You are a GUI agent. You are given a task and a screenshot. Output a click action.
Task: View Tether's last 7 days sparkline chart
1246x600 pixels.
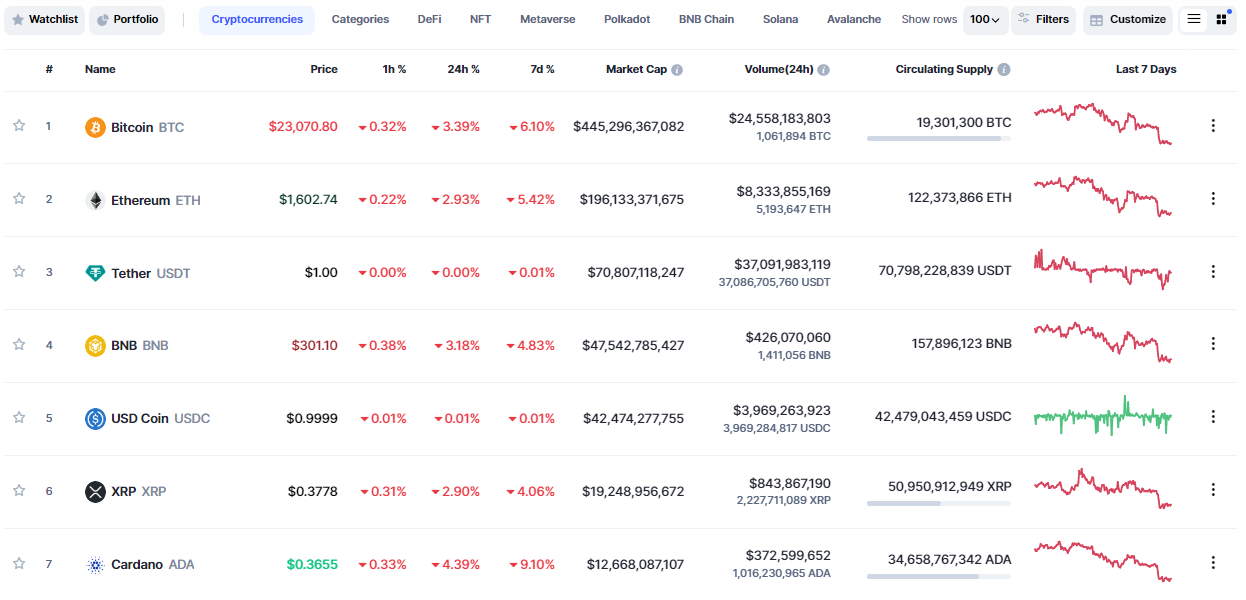tap(1102, 269)
